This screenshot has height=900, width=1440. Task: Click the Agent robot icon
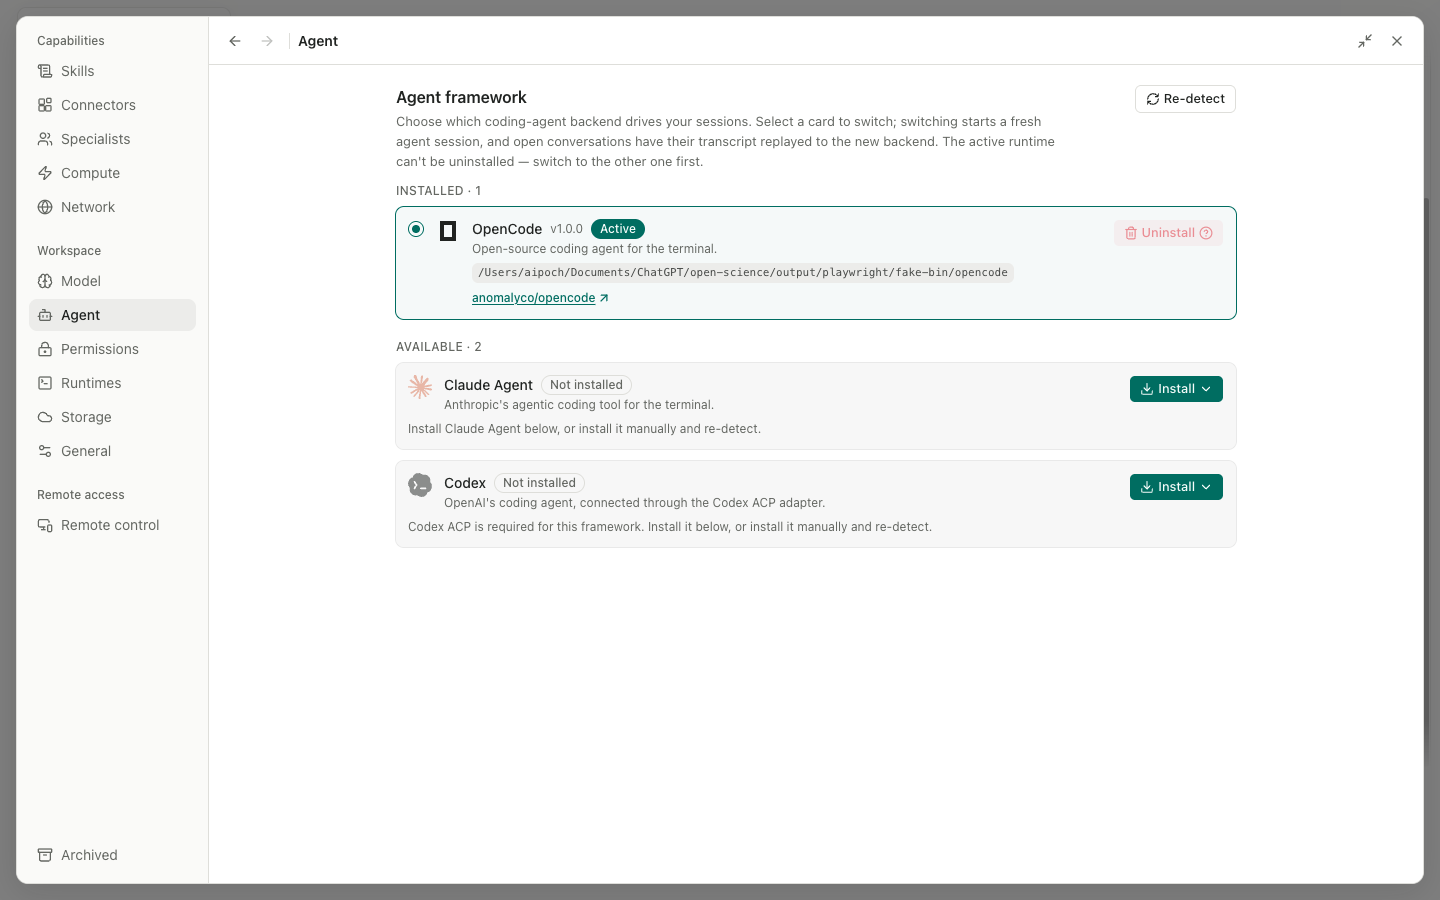tap(45, 315)
